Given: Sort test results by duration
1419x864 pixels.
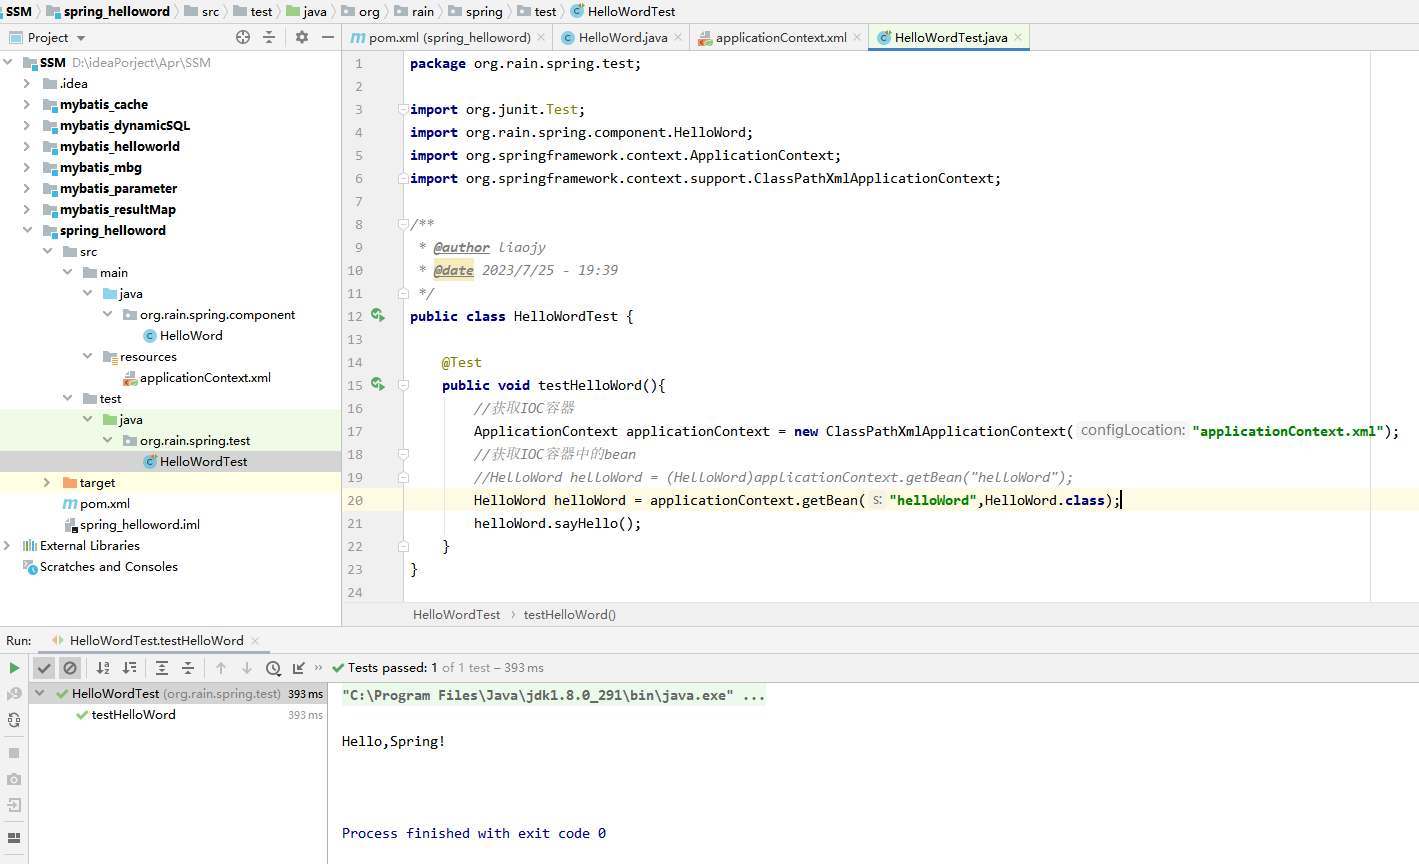Looking at the screenshot, I should click(x=129, y=668).
